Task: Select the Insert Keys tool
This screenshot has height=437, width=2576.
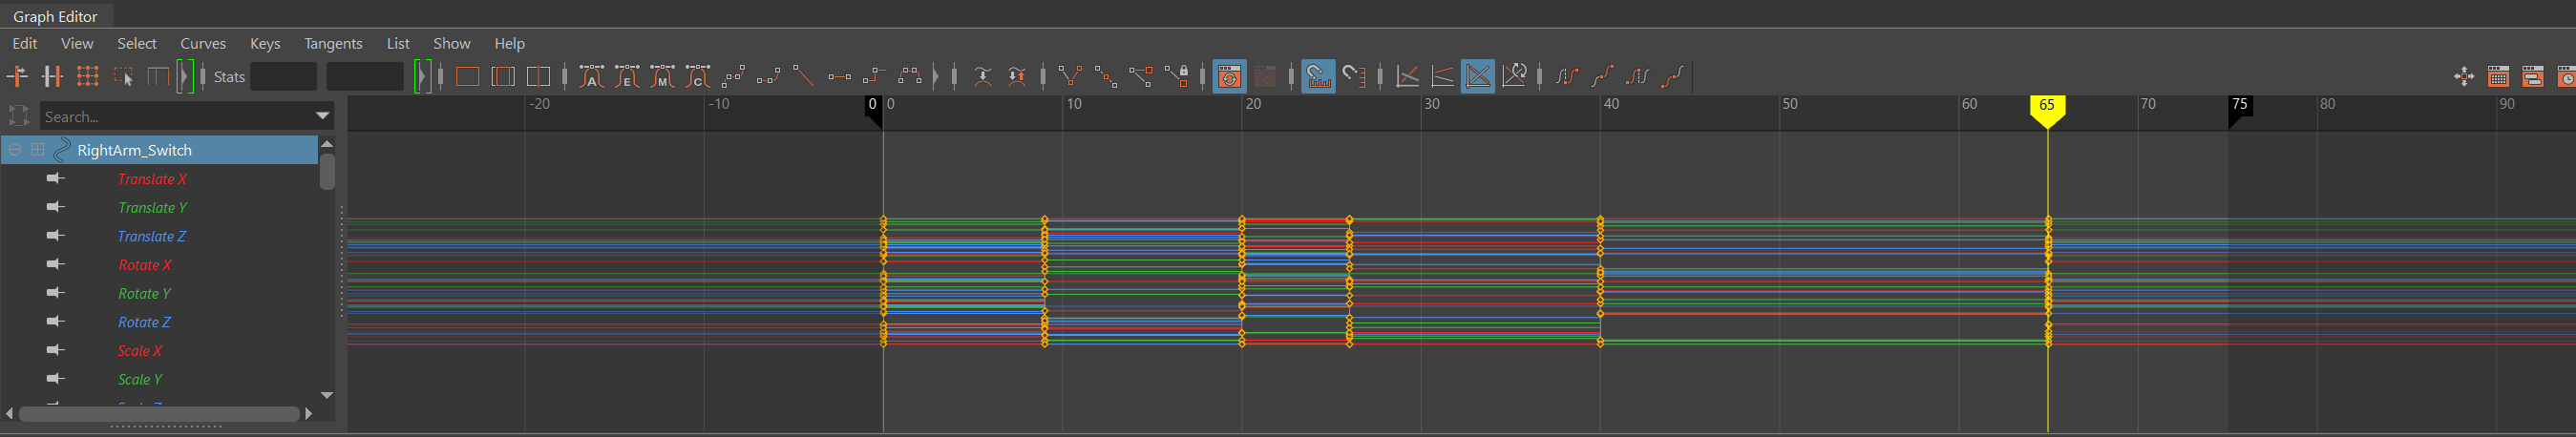Action: tap(52, 76)
